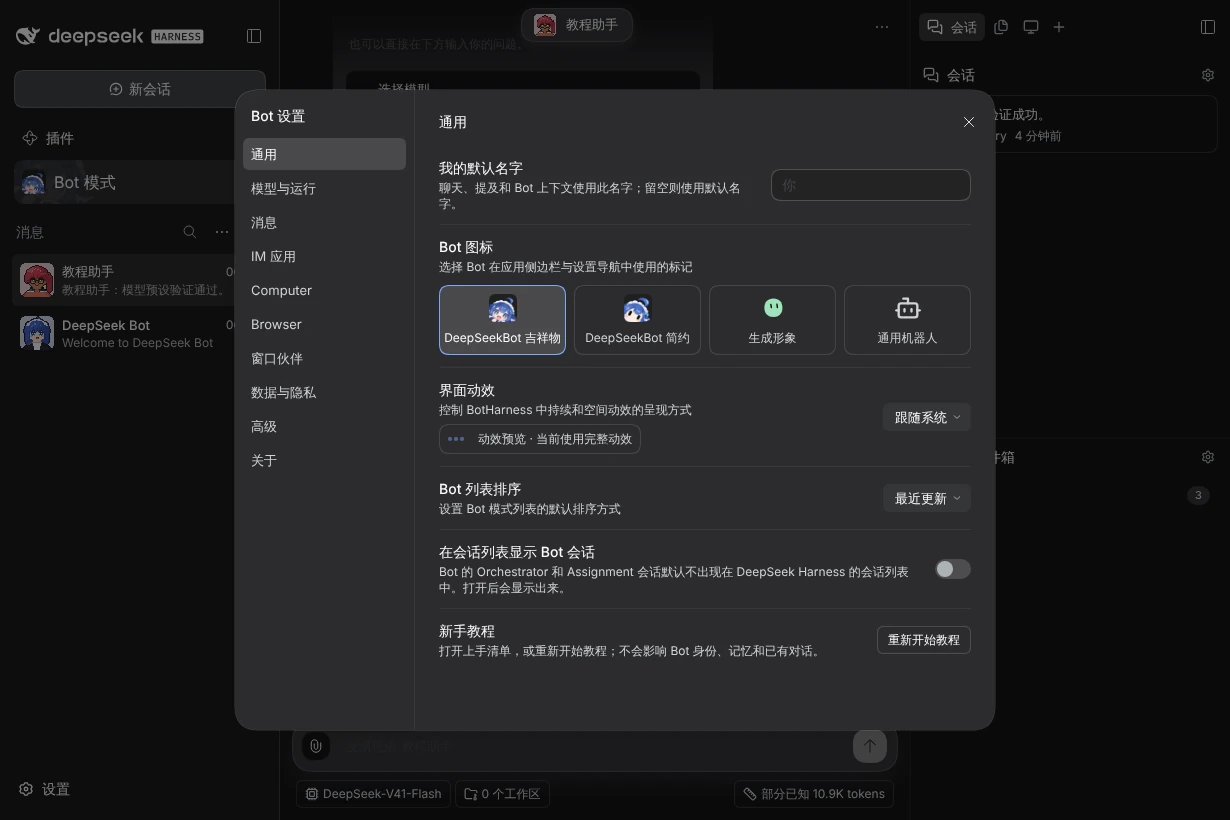Open the Browser settings section
The width and height of the screenshot is (1230, 820).
point(324,324)
